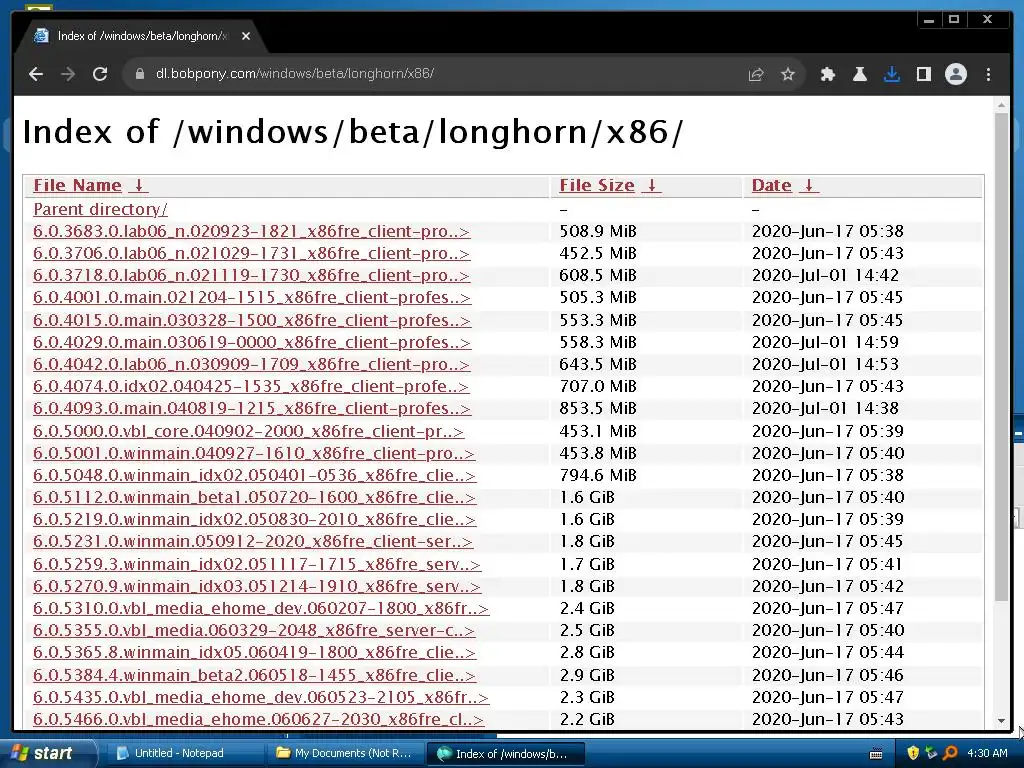Viewport: 1024px width, 768px height.
Task: Close the Index of /windows/beta tab
Action: [x=246, y=36]
